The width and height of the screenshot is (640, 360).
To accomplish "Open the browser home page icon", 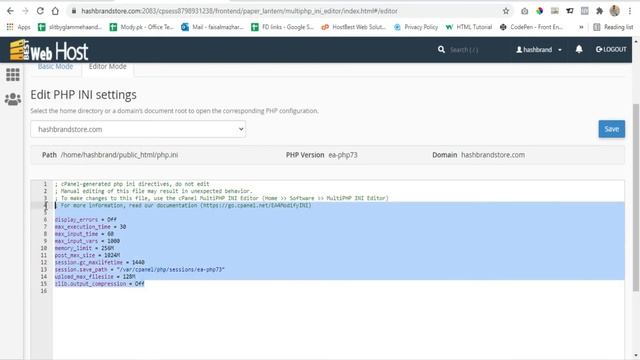I will point(55,11).
